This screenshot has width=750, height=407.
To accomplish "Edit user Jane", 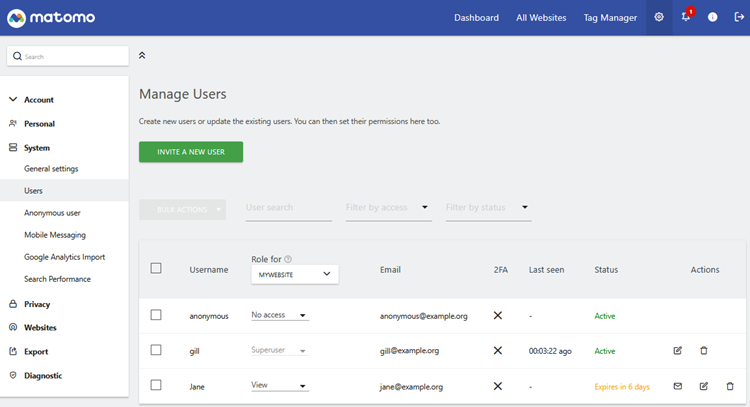I will coord(704,386).
